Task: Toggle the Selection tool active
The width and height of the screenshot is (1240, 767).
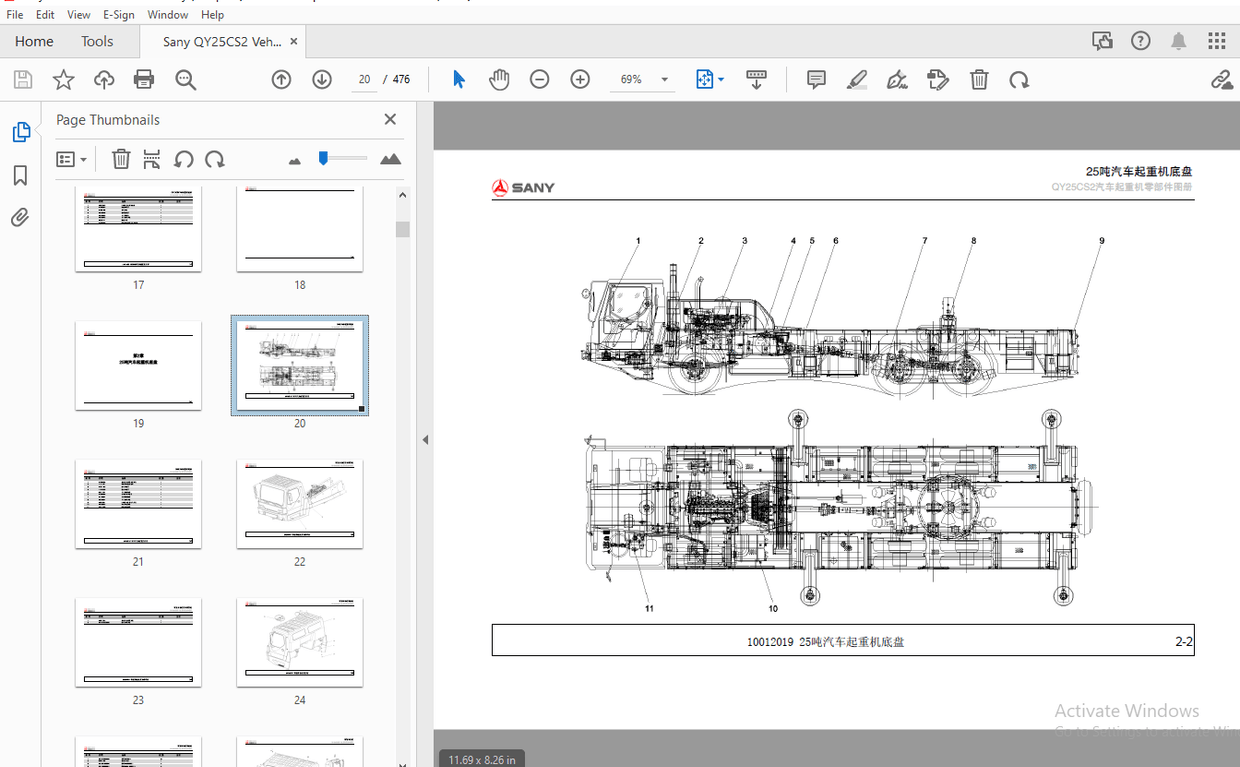Action: pos(458,79)
